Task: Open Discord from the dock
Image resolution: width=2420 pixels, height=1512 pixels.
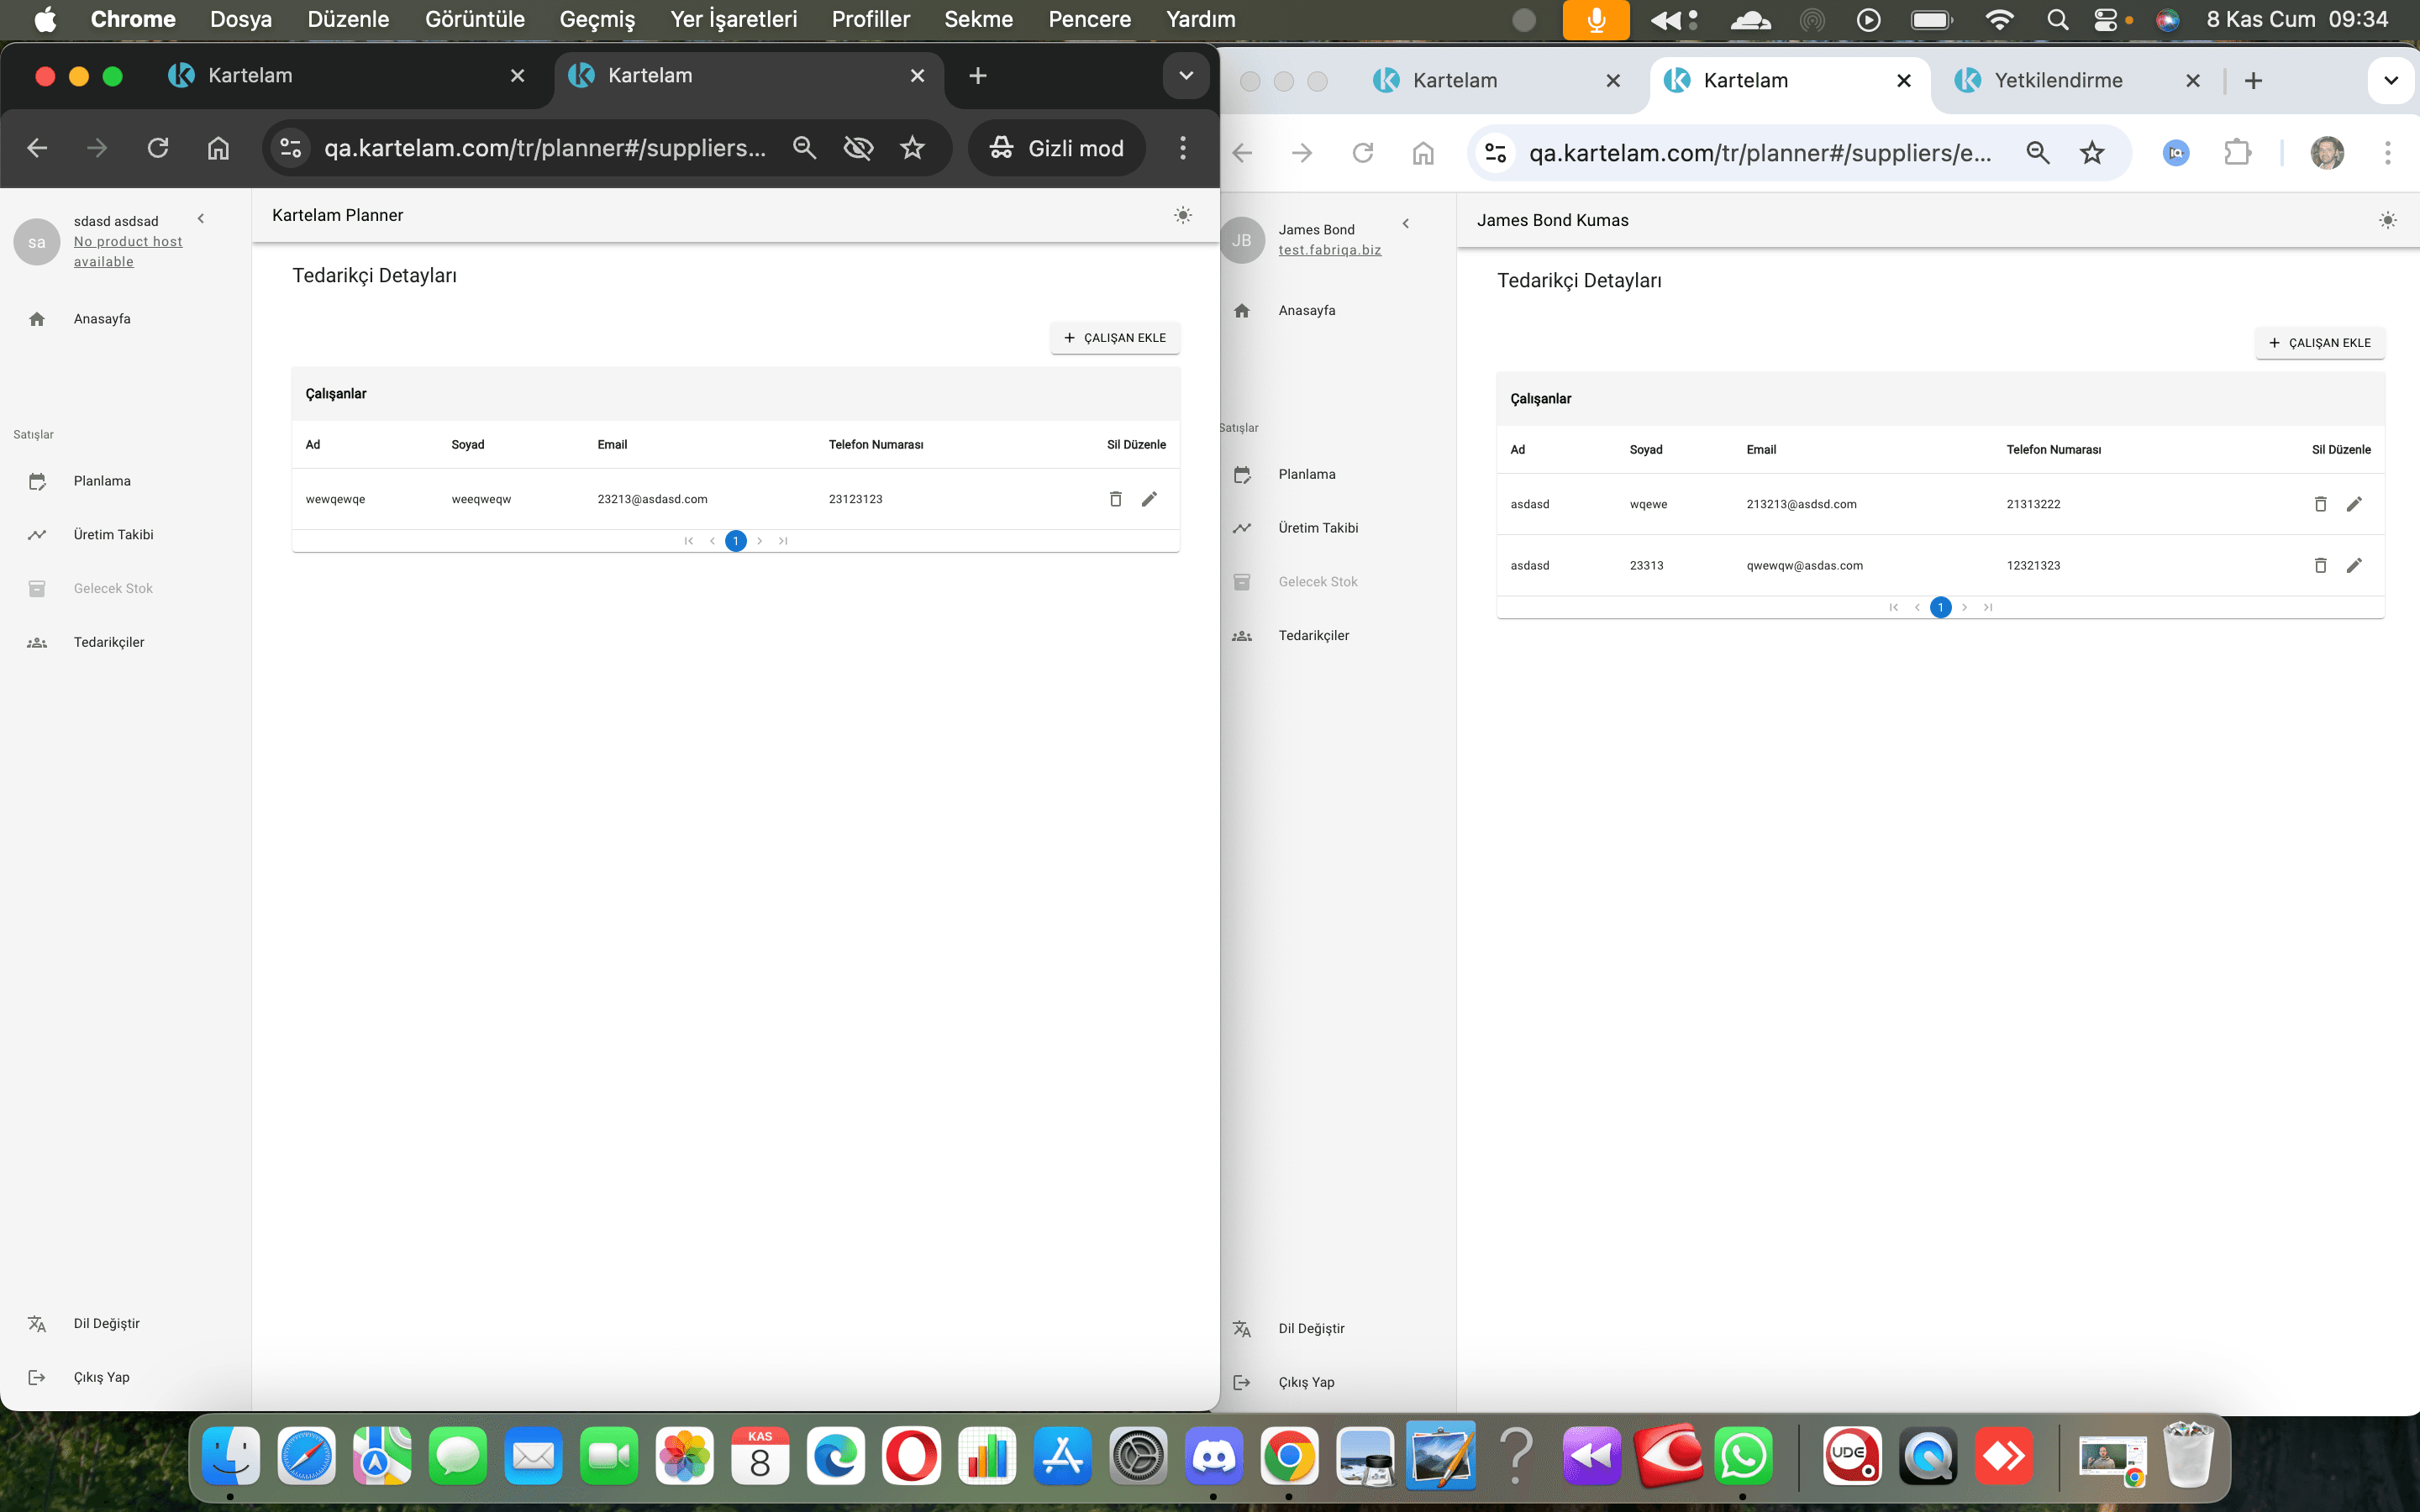Action: [x=1213, y=1456]
